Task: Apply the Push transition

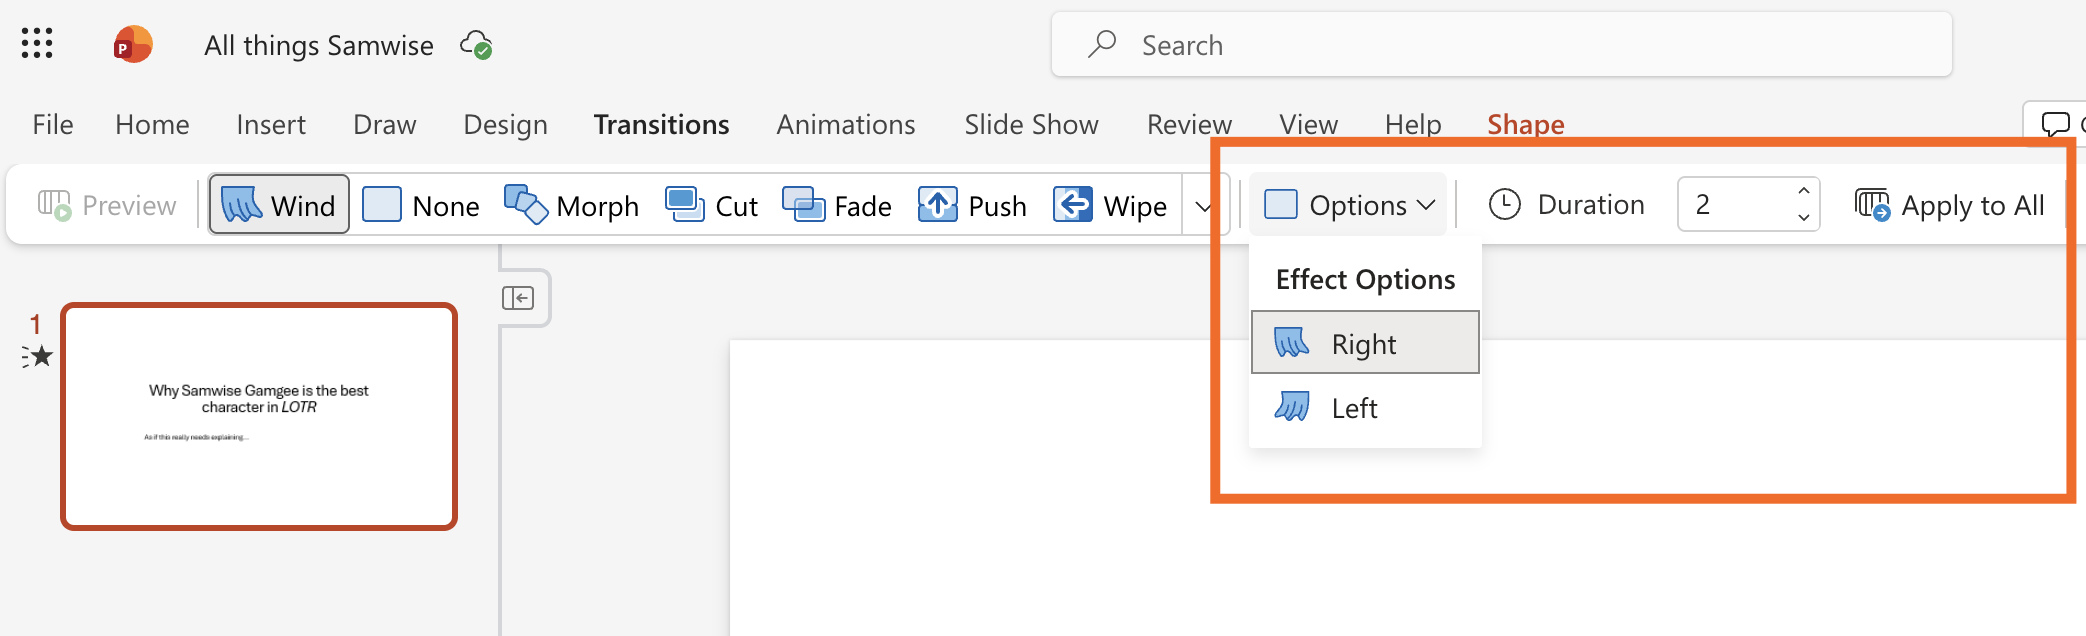Action: point(972,205)
